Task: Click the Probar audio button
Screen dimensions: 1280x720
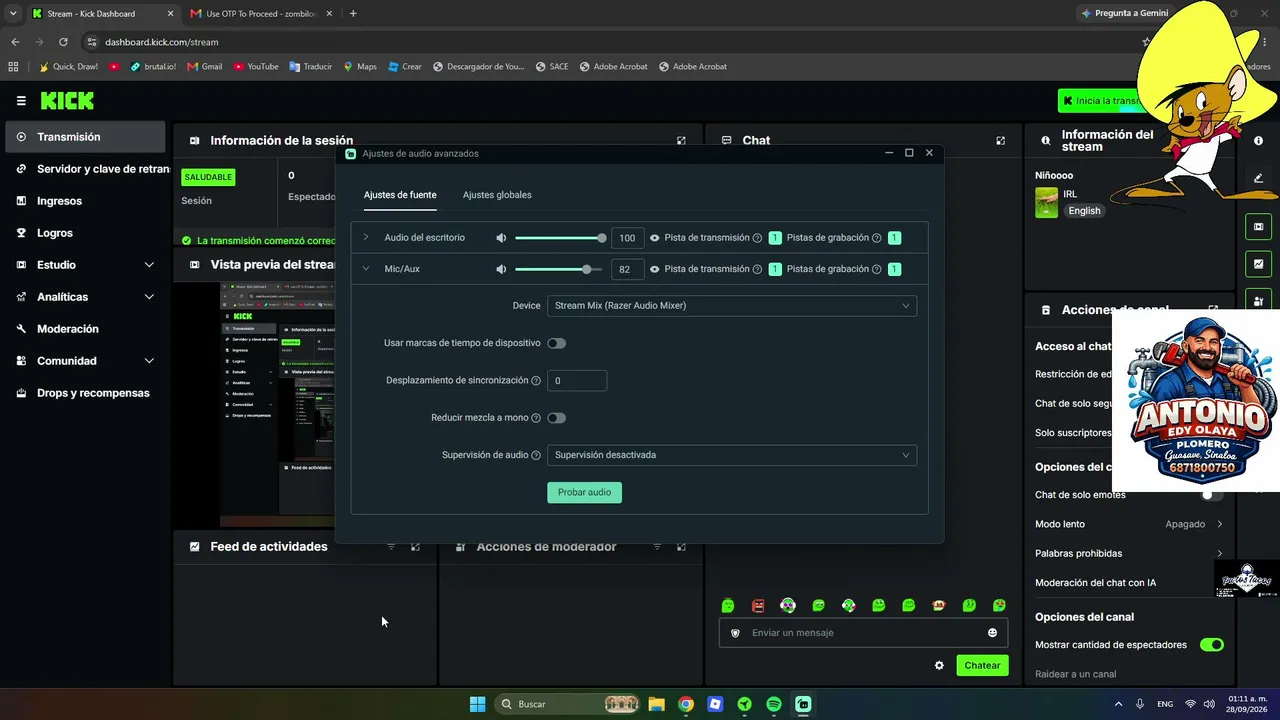Action: click(584, 492)
